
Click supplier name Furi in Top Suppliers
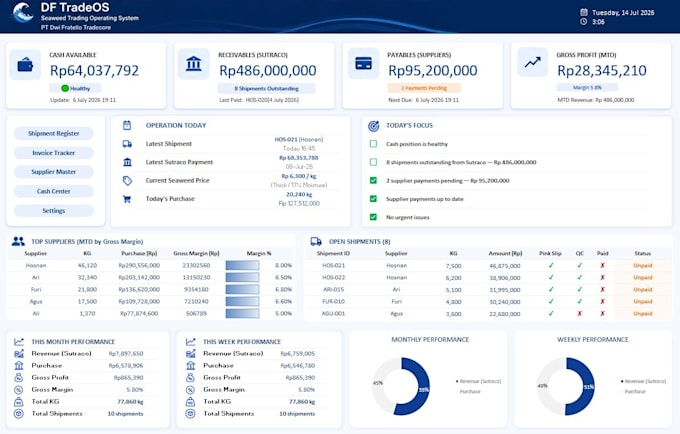click(36, 289)
